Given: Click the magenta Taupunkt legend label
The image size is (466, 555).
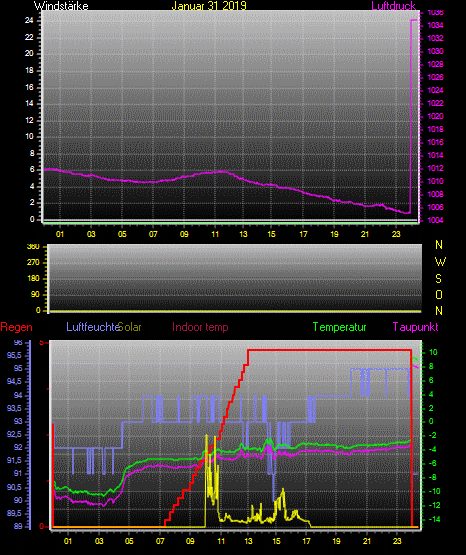Looking at the screenshot, I should pos(415,327).
